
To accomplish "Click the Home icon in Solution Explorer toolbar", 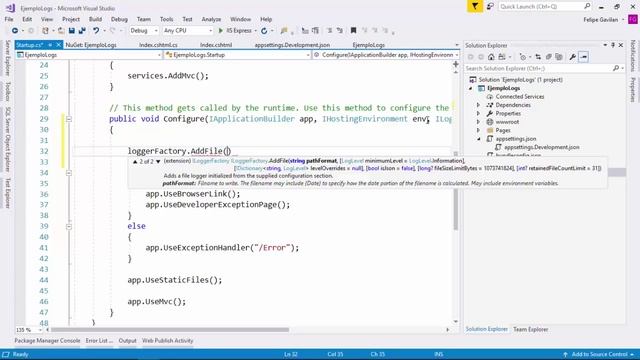I will tap(491, 57).
